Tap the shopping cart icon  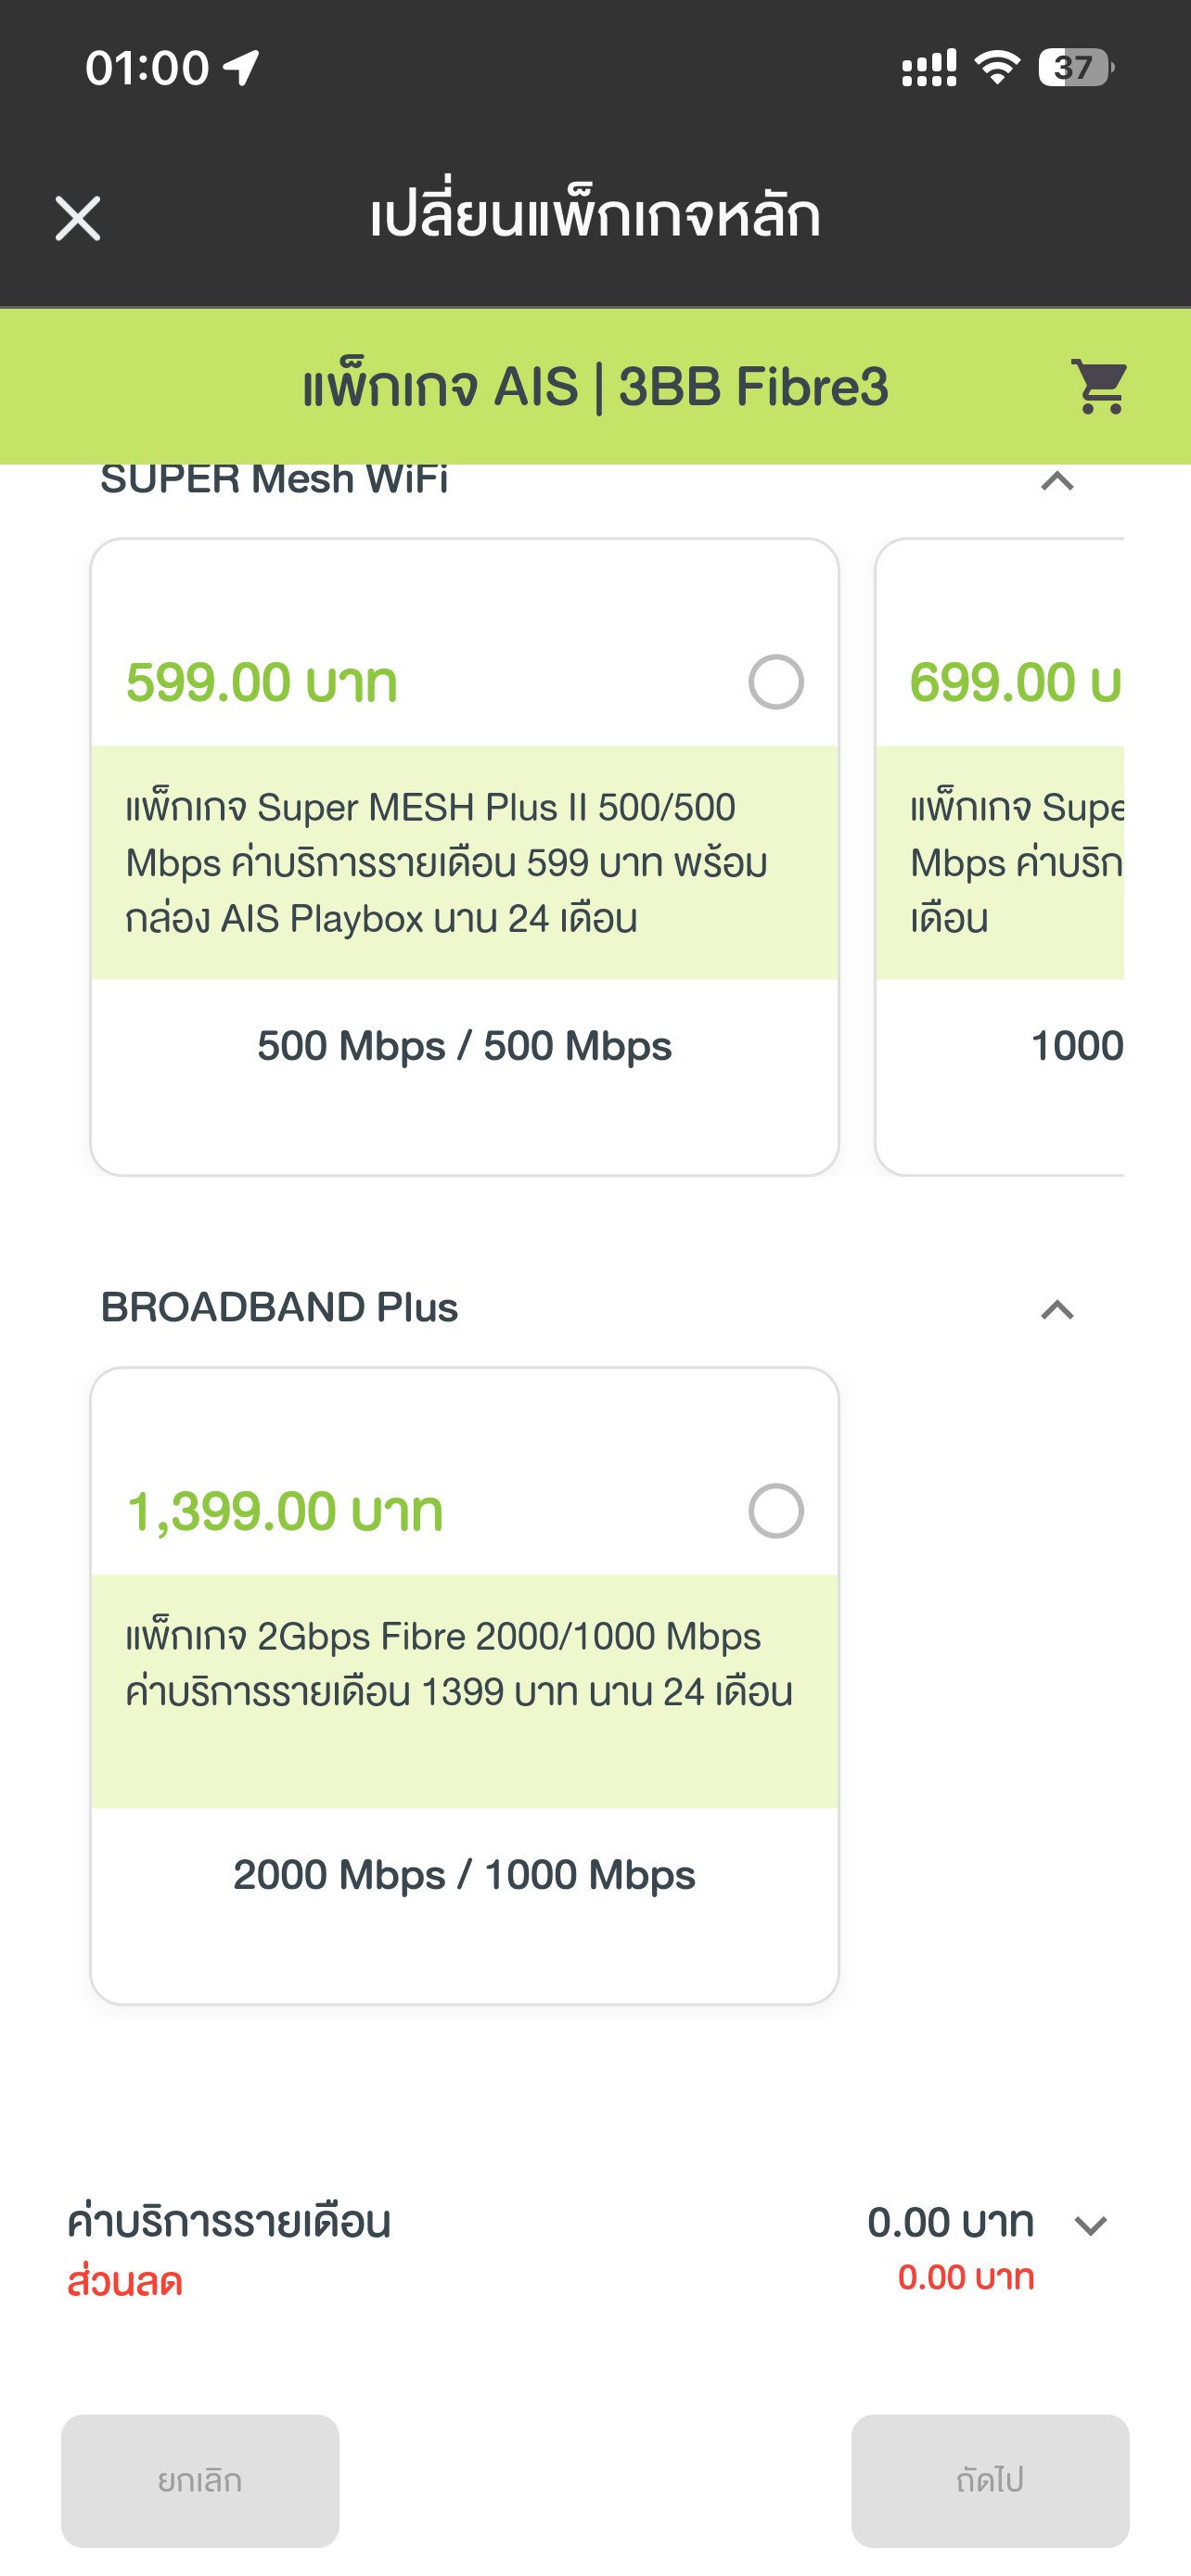pos(1099,386)
